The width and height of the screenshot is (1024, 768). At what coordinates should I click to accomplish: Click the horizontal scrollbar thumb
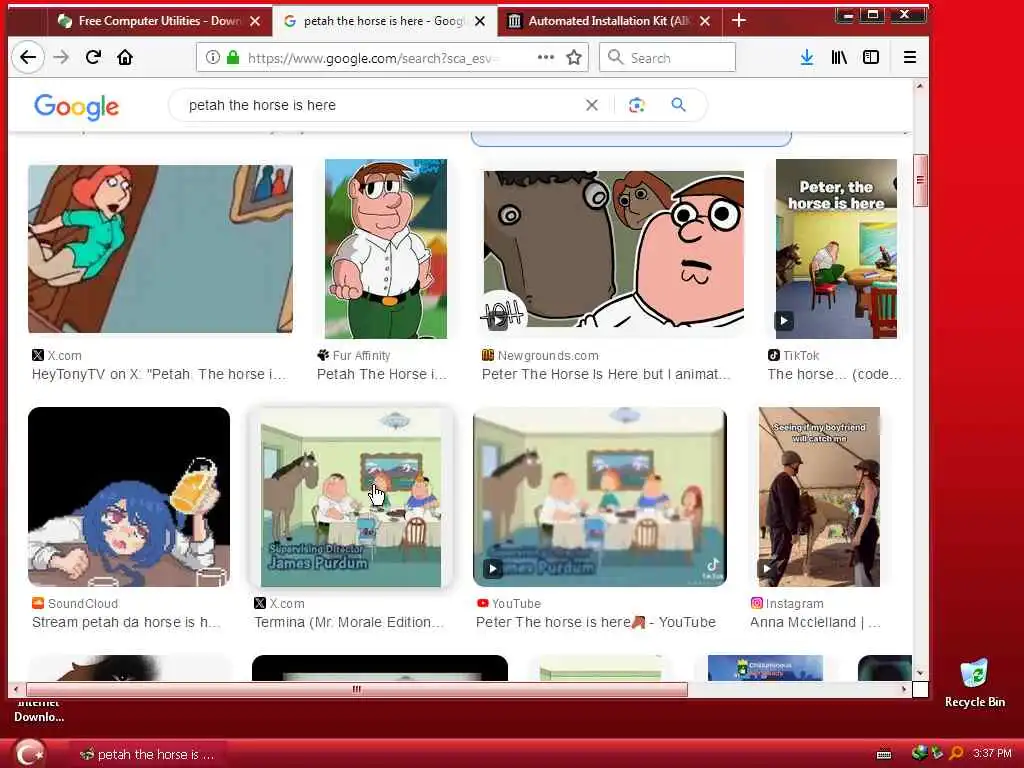[357, 689]
